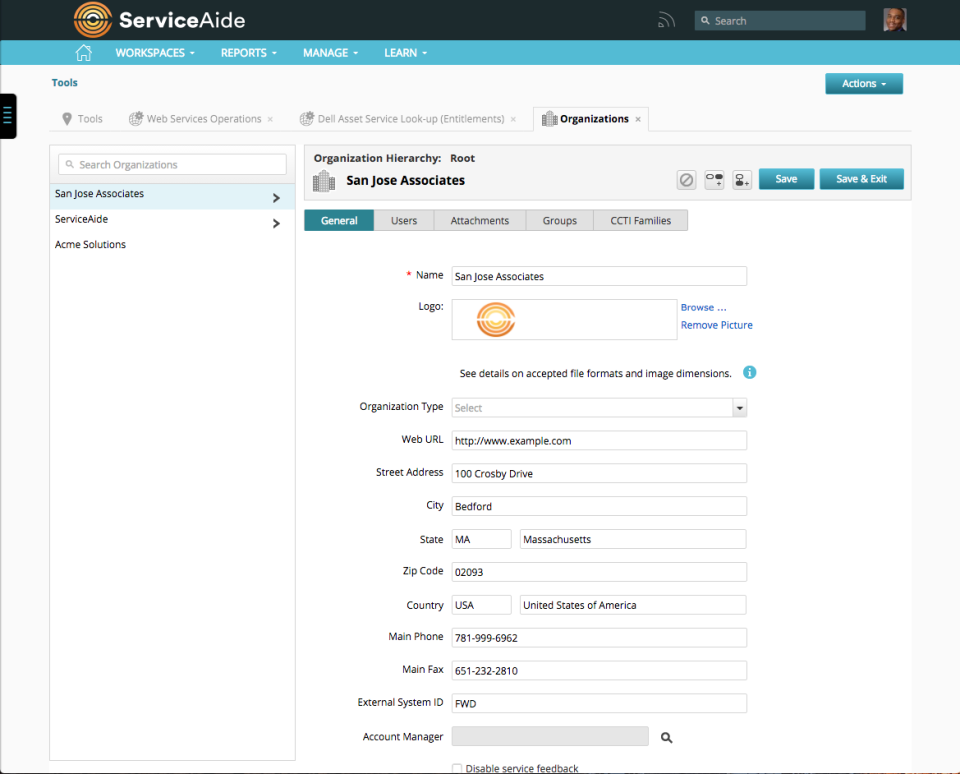Click the Tools breadcrumb heading

pos(64,83)
